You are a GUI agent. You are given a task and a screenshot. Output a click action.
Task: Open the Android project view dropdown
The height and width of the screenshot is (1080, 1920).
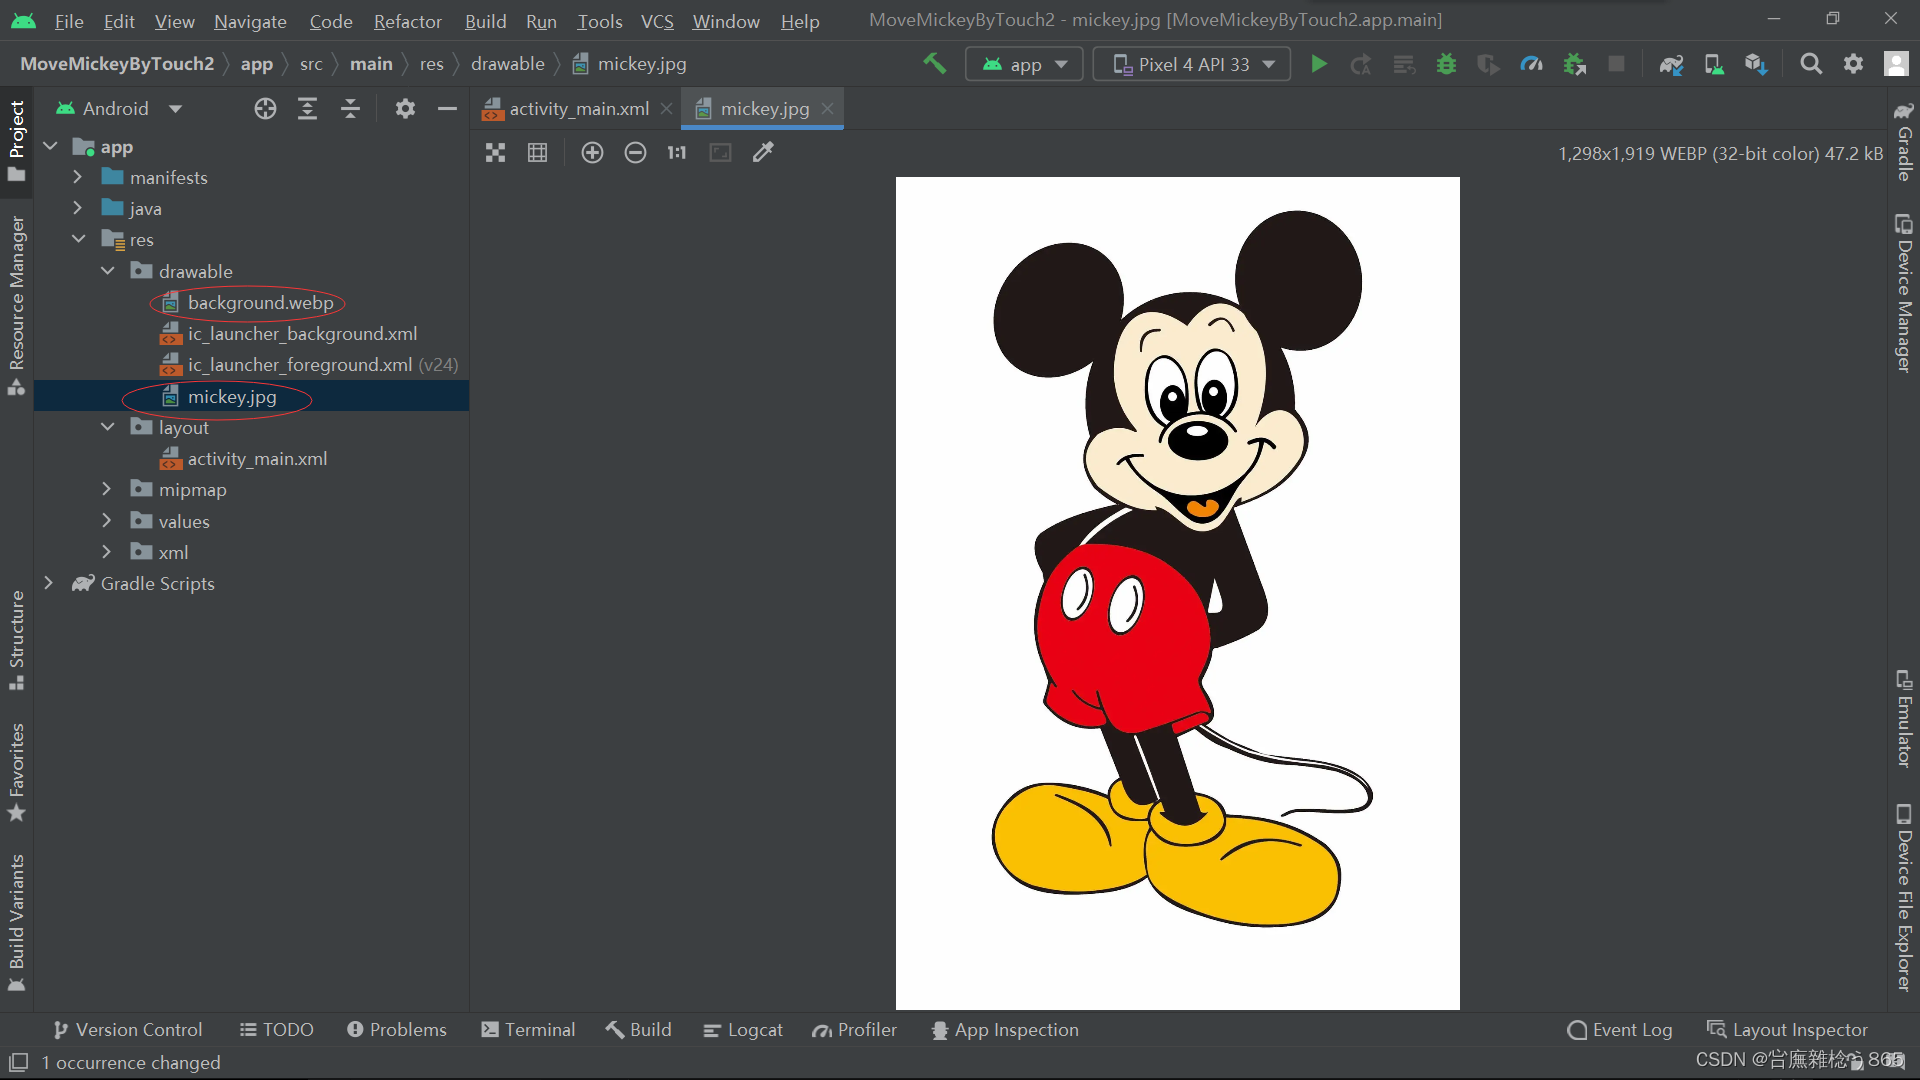[119, 109]
